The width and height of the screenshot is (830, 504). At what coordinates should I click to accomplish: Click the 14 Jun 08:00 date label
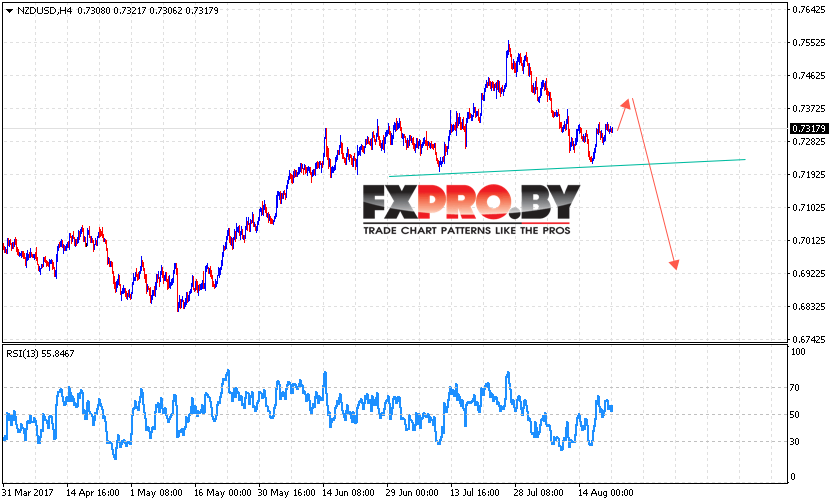click(x=348, y=493)
